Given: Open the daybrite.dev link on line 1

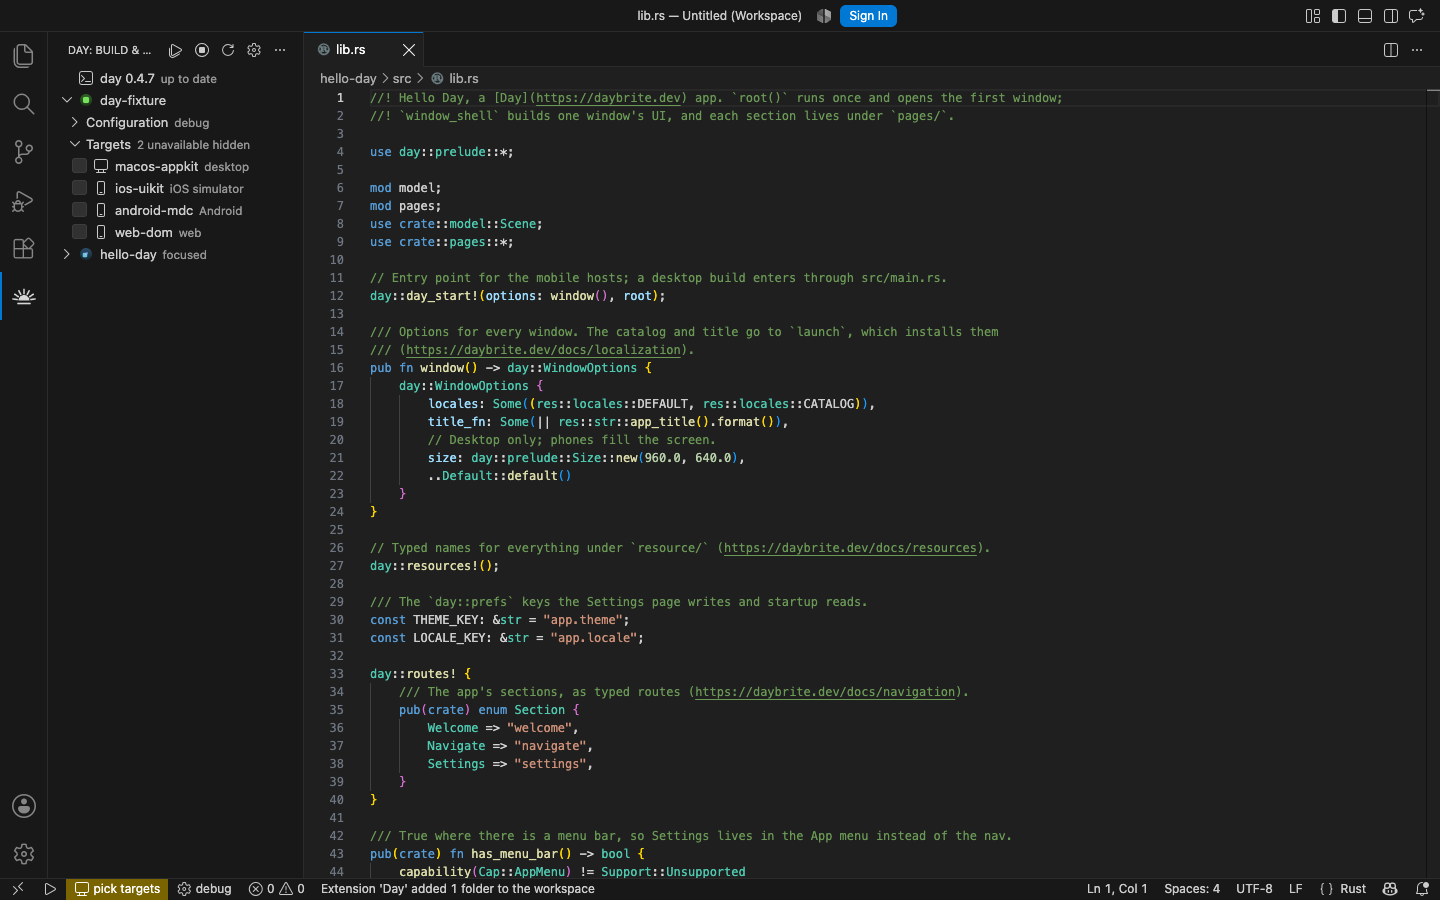Looking at the screenshot, I should click(608, 98).
